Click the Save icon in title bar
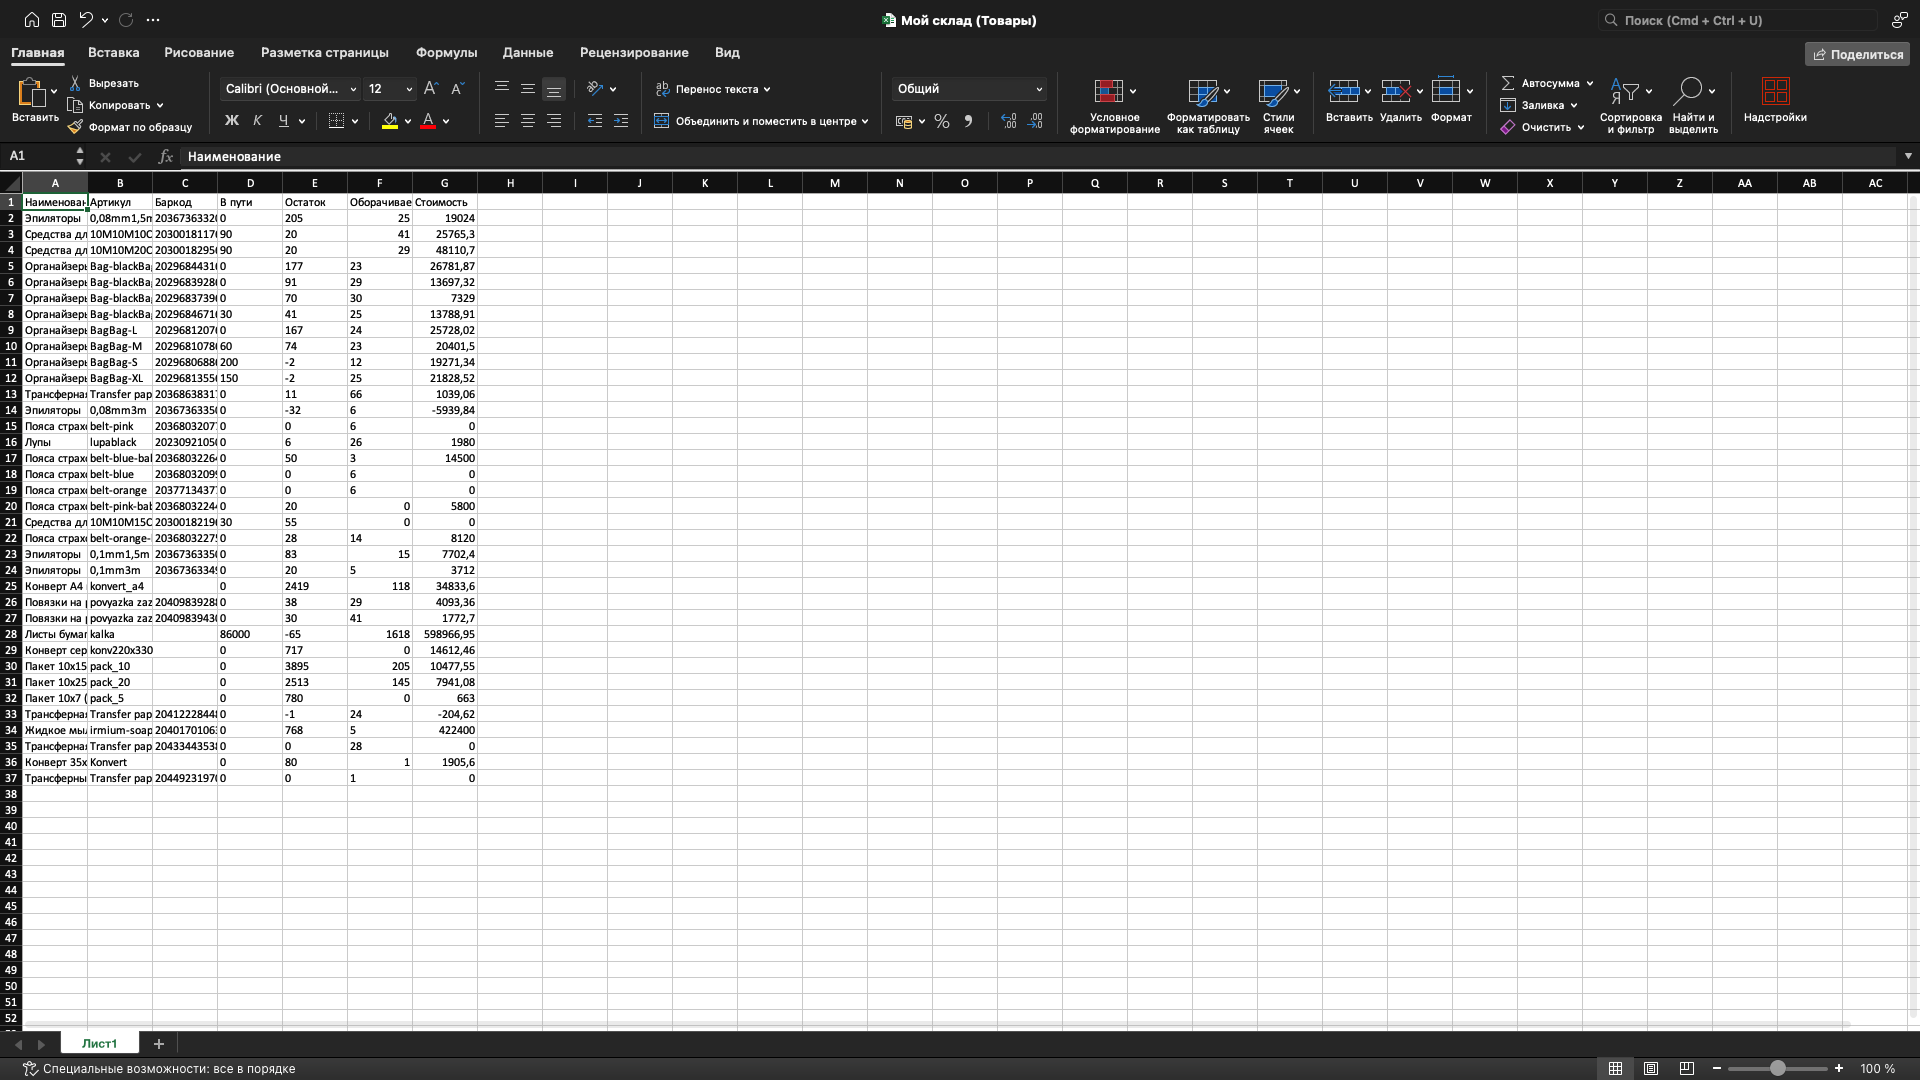 click(59, 20)
